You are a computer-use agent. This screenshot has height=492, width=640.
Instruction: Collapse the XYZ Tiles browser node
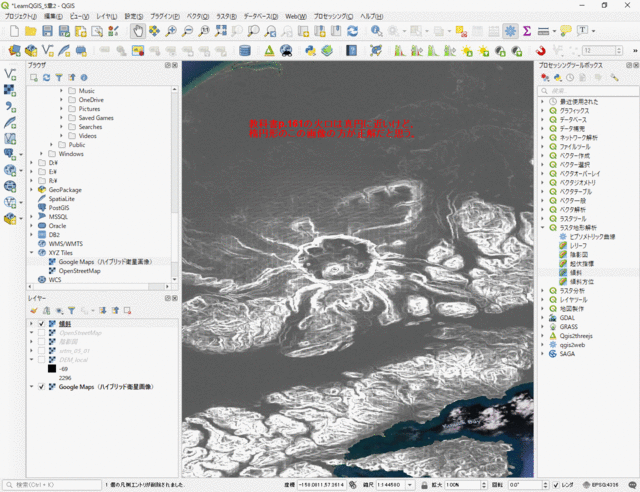tap(31, 253)
